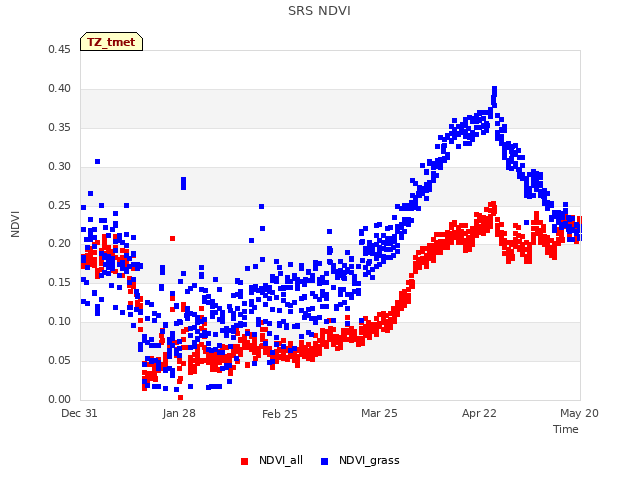Click the 0.05 y-axis tick label
This screenshot has width=640, height=480.
(59, 360)
